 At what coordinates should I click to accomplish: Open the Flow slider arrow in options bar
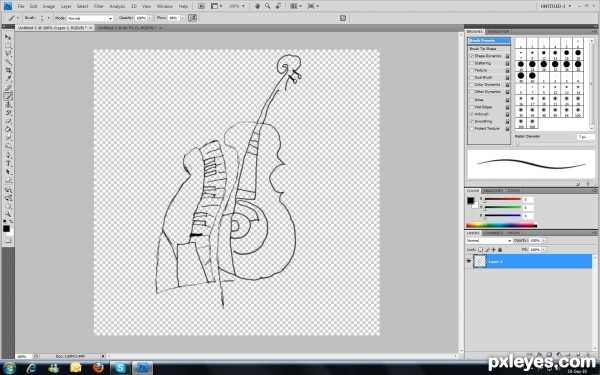coord(183,18)
